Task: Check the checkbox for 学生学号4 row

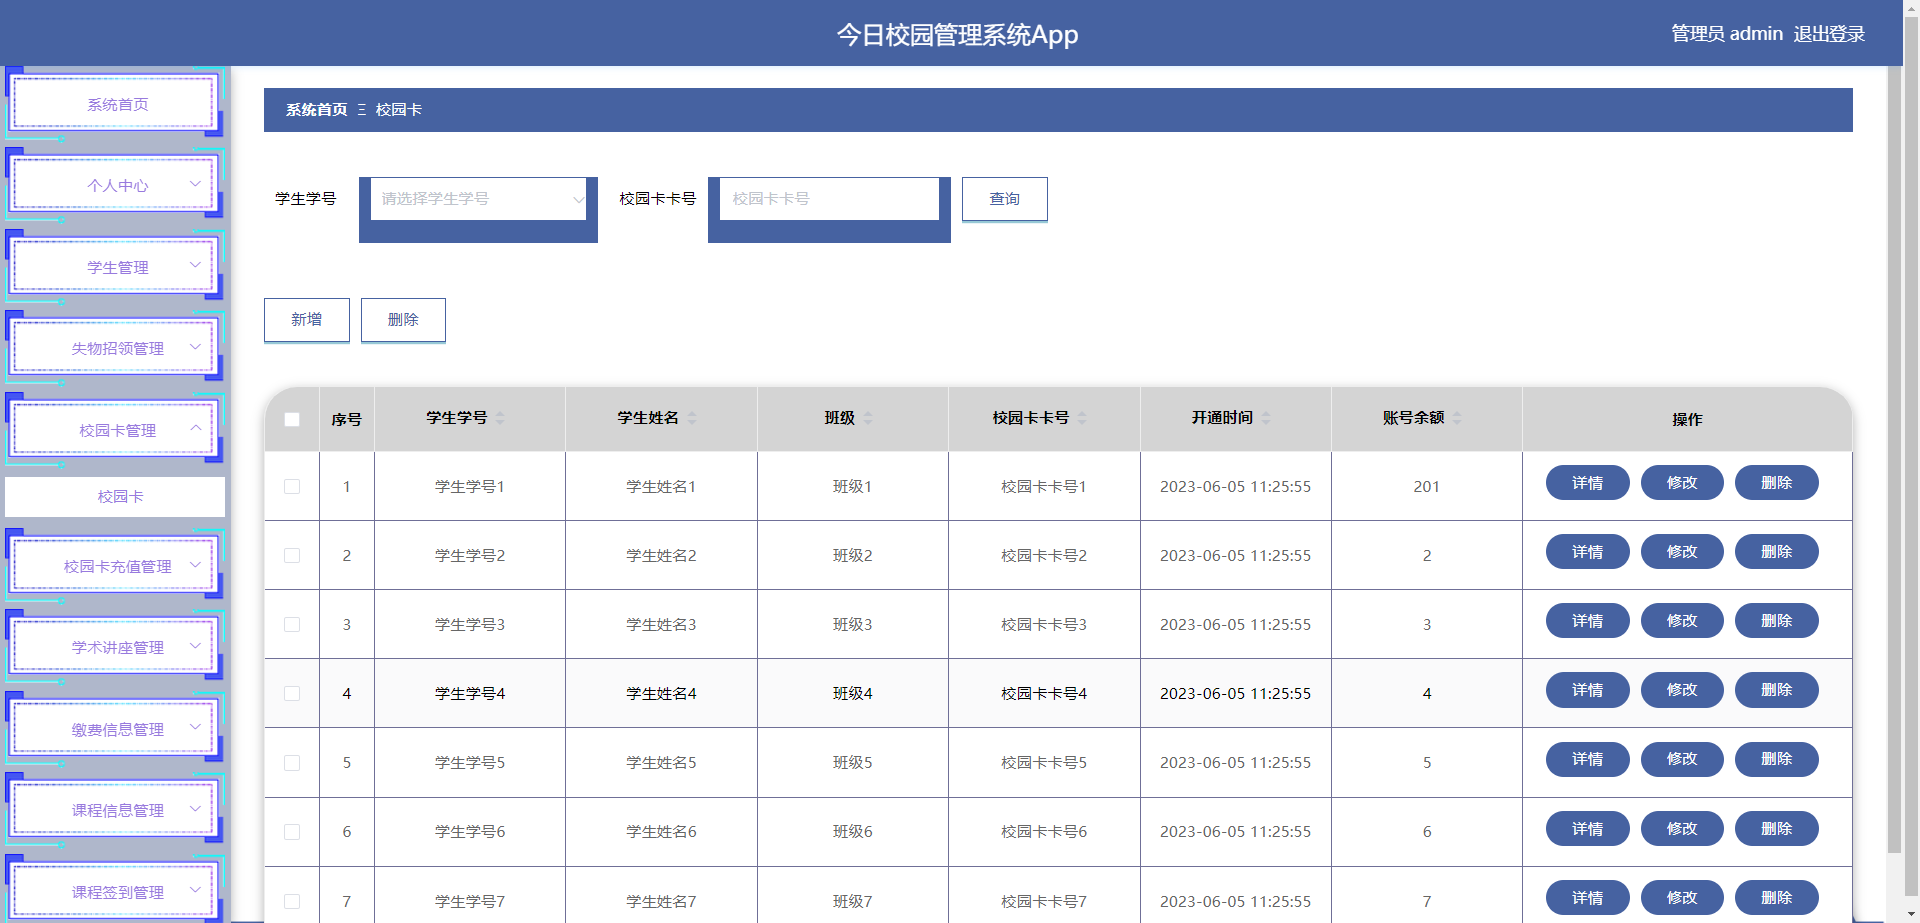Action: [x=291, y=693]
